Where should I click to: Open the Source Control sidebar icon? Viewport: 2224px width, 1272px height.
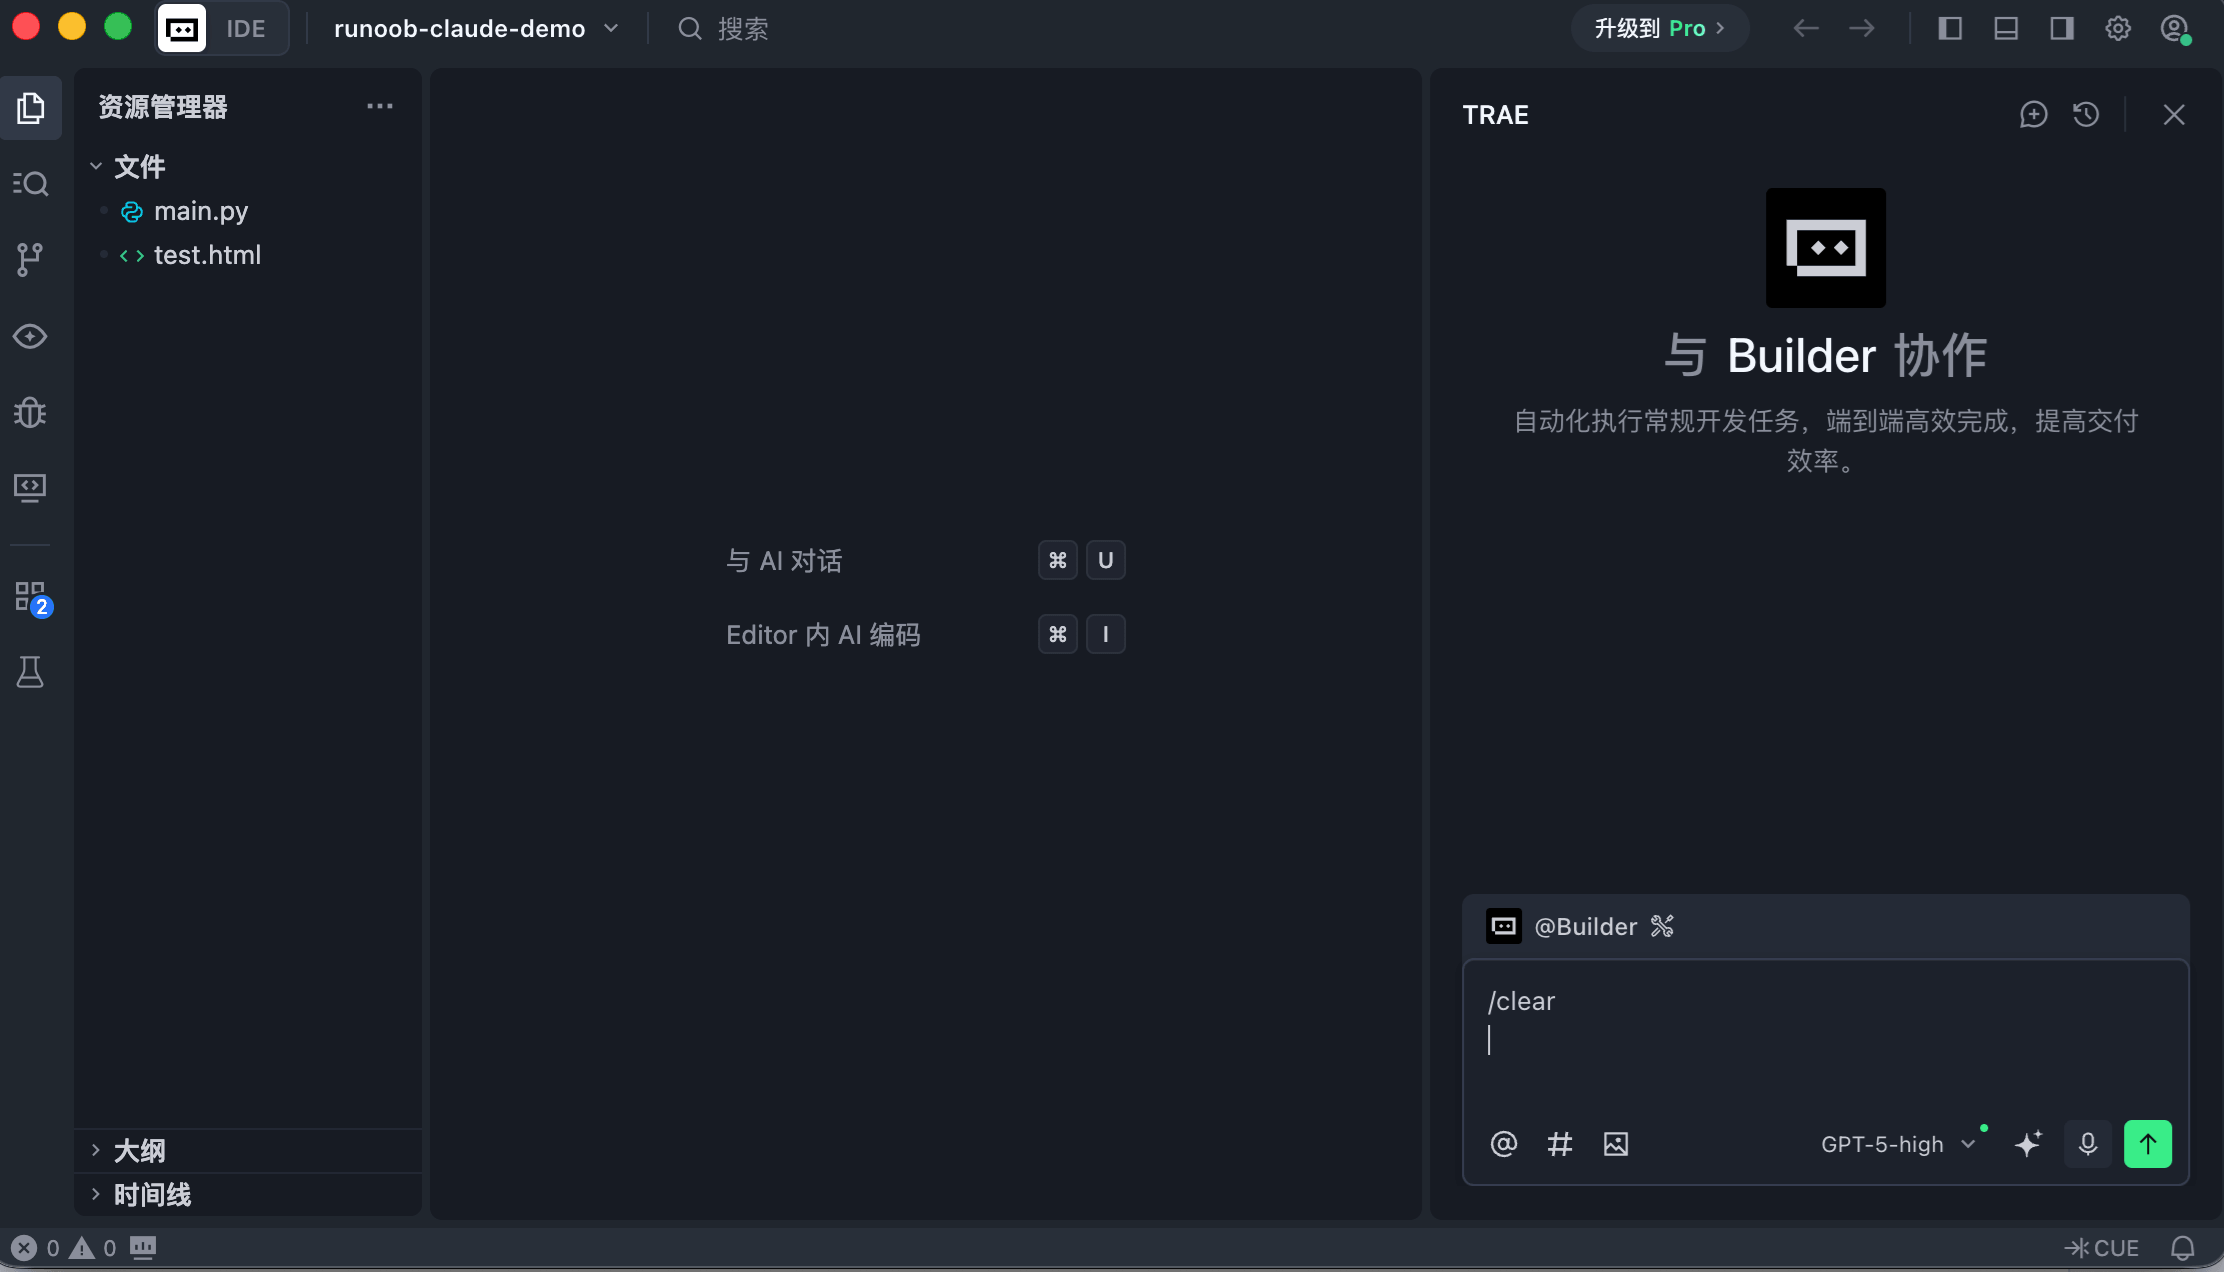click(30, 259)
